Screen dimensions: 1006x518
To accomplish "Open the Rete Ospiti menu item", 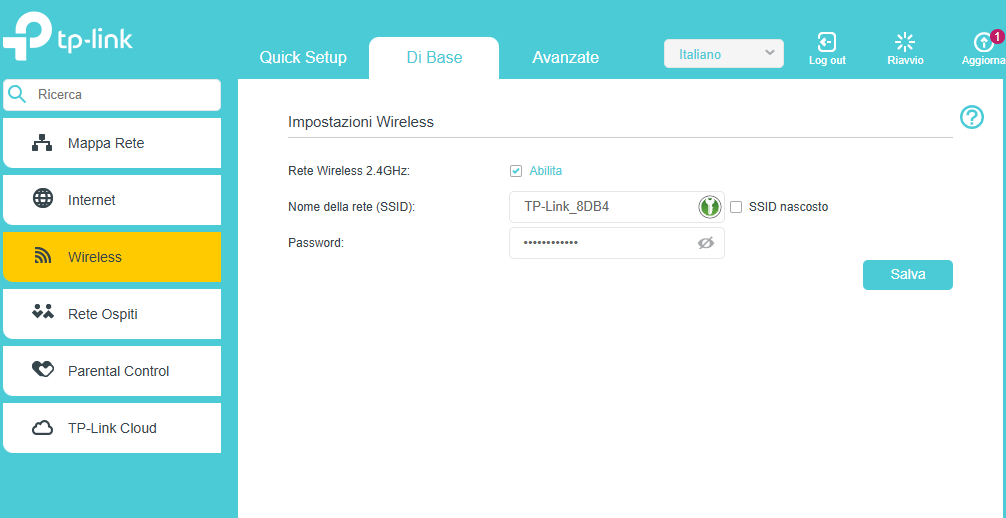I will (112, 314).
